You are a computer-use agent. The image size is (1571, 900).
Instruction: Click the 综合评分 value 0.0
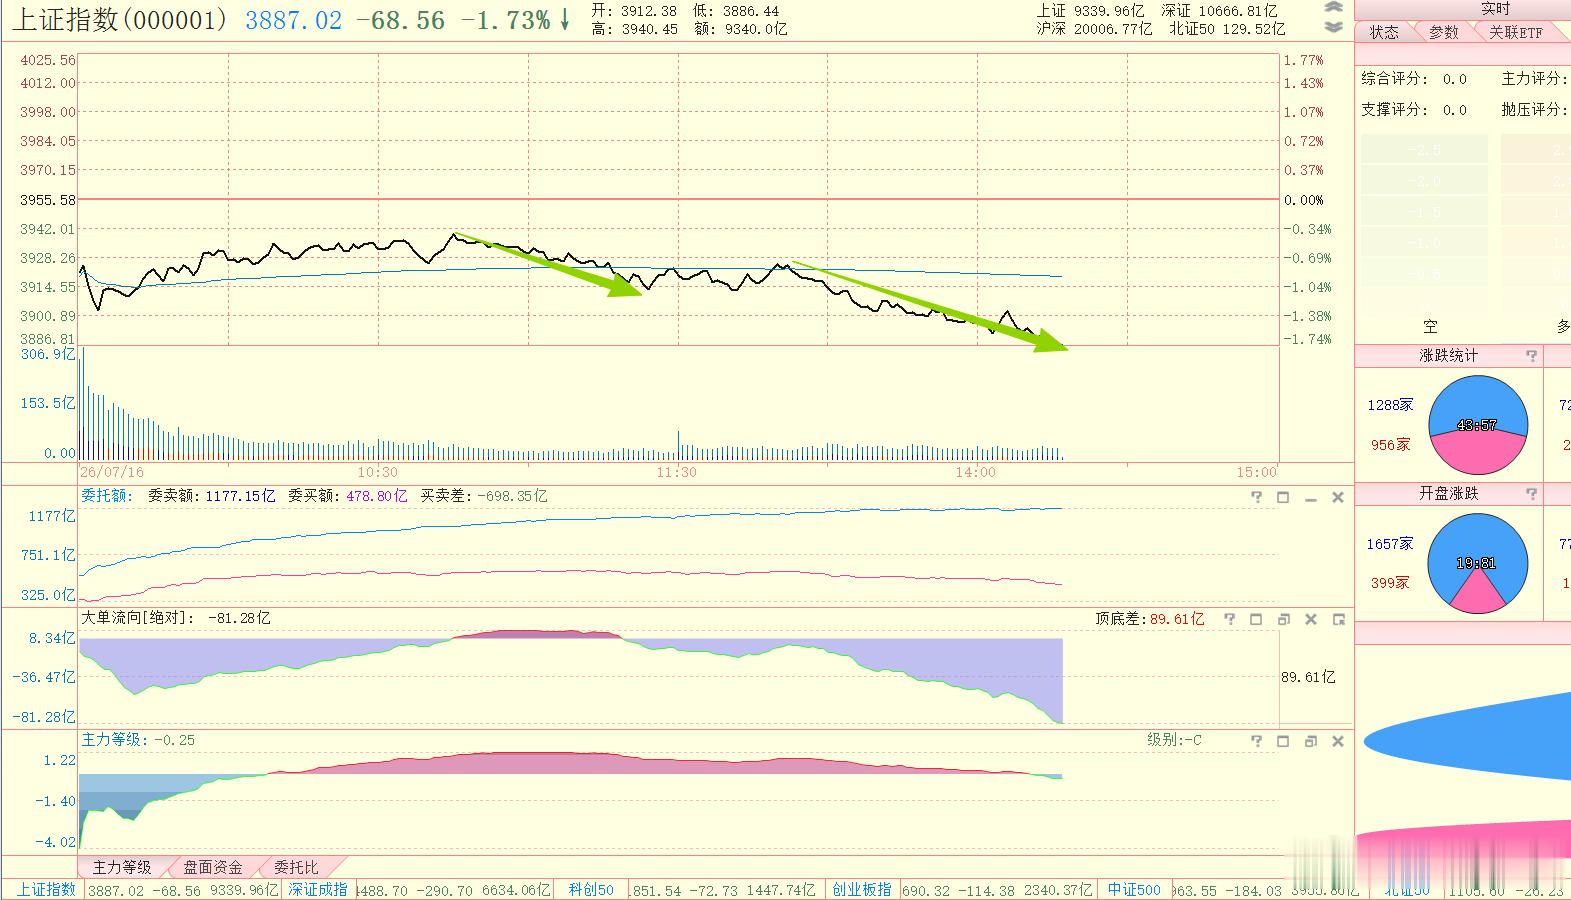[1455, 79]
